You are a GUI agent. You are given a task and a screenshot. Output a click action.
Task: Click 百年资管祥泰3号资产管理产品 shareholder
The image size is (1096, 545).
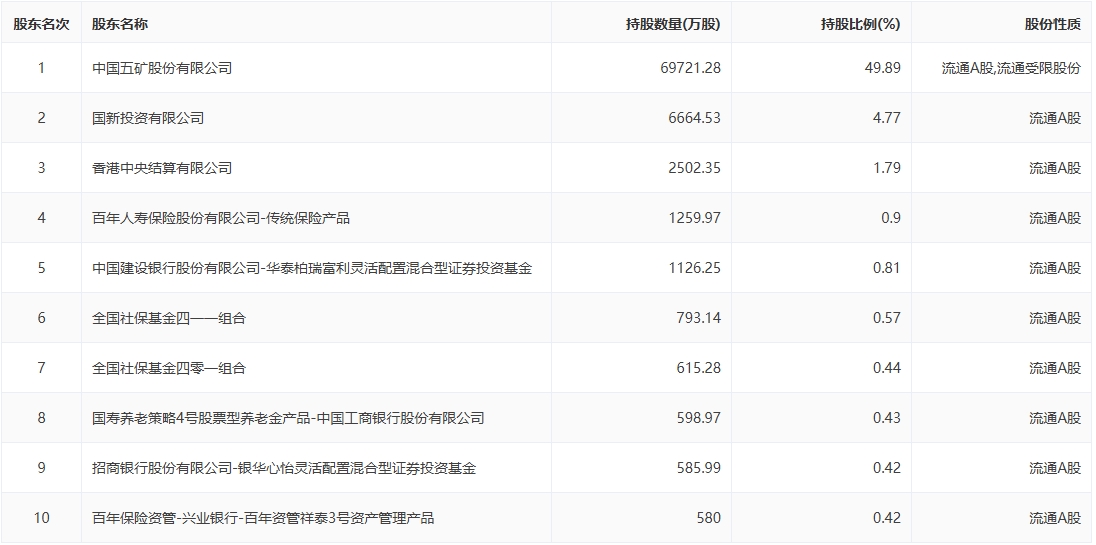click(338, 518)
